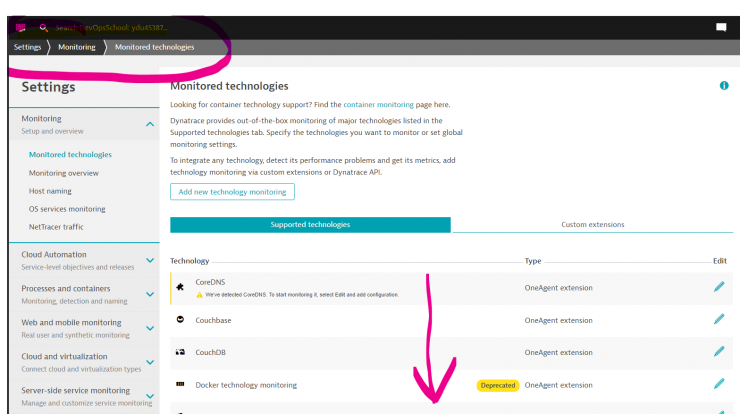Click the Couchbase row name
The width and height of the screenshot is (740, 414).
(213, 320)
